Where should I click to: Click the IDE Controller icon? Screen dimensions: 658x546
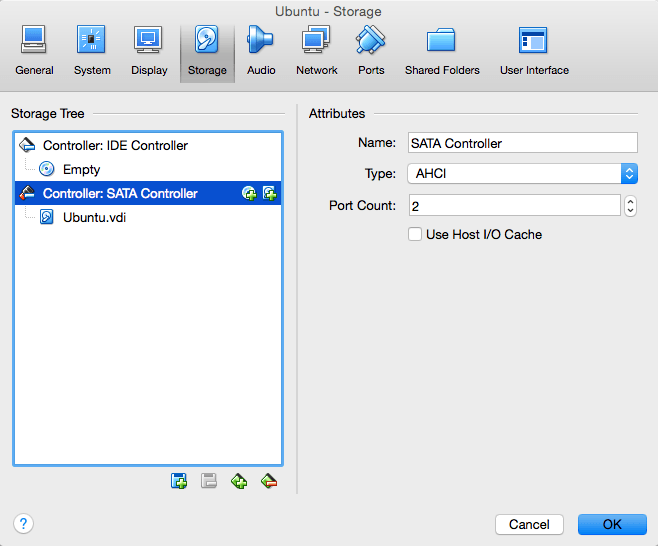pyautogui.click(x=27, y=145)
